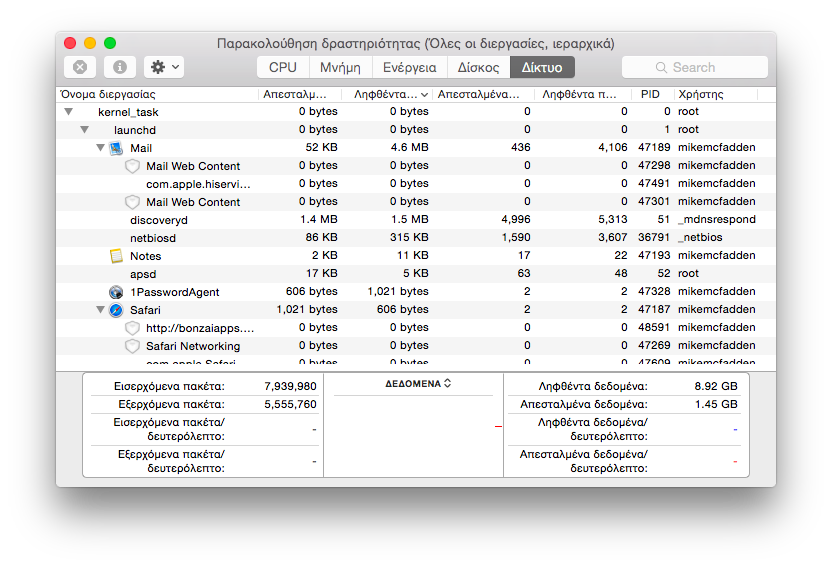Select the kernel_task row name
The height and width of the screenshot is (567, 832).
[128, 112]
